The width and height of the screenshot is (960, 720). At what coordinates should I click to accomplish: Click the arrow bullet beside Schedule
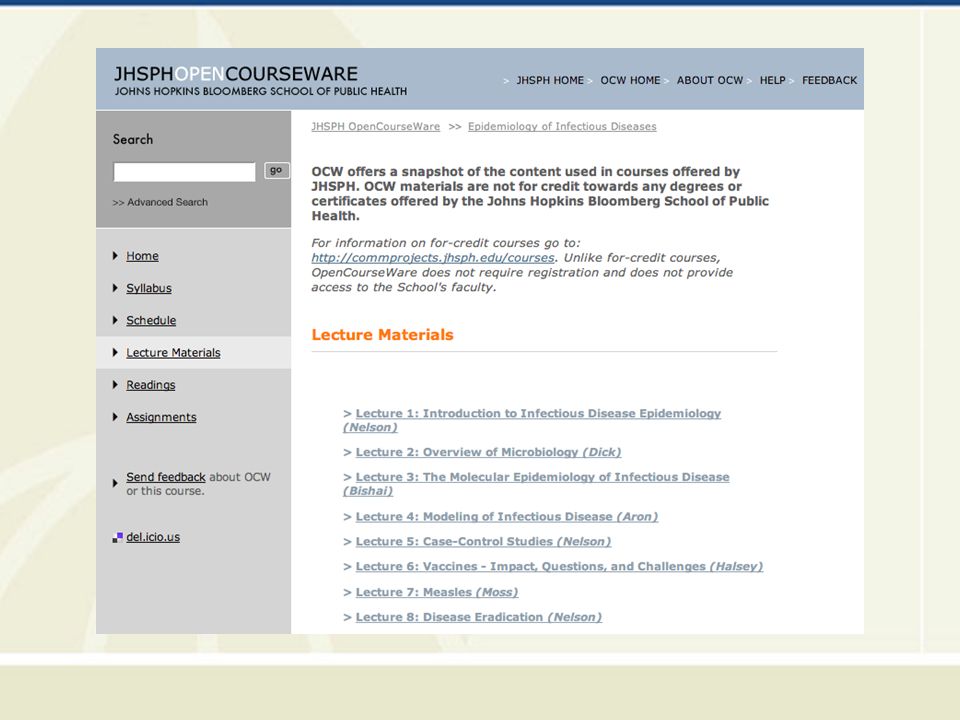(115, 320)
